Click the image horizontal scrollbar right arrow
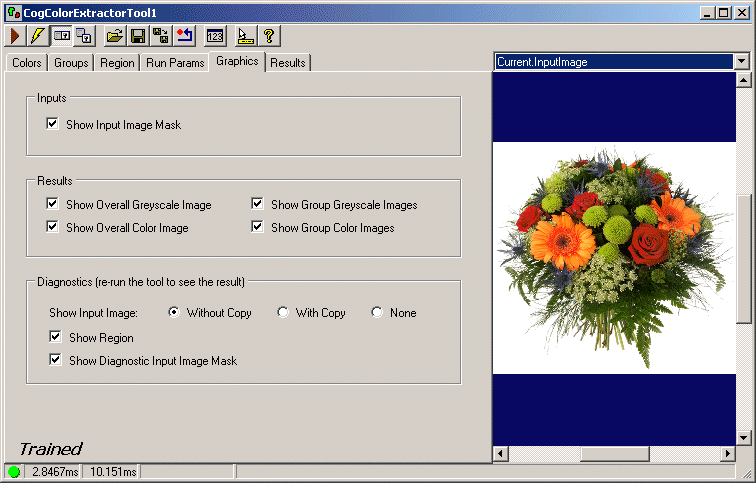 [x=727, y=454]
